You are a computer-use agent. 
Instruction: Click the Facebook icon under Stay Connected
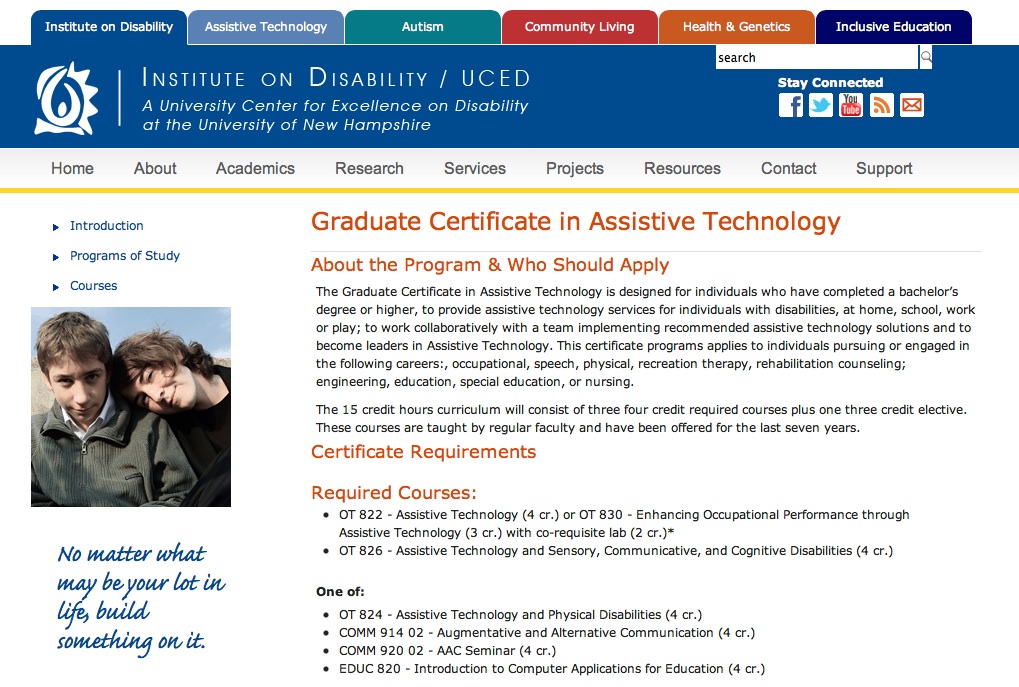[x=790, y=105]
